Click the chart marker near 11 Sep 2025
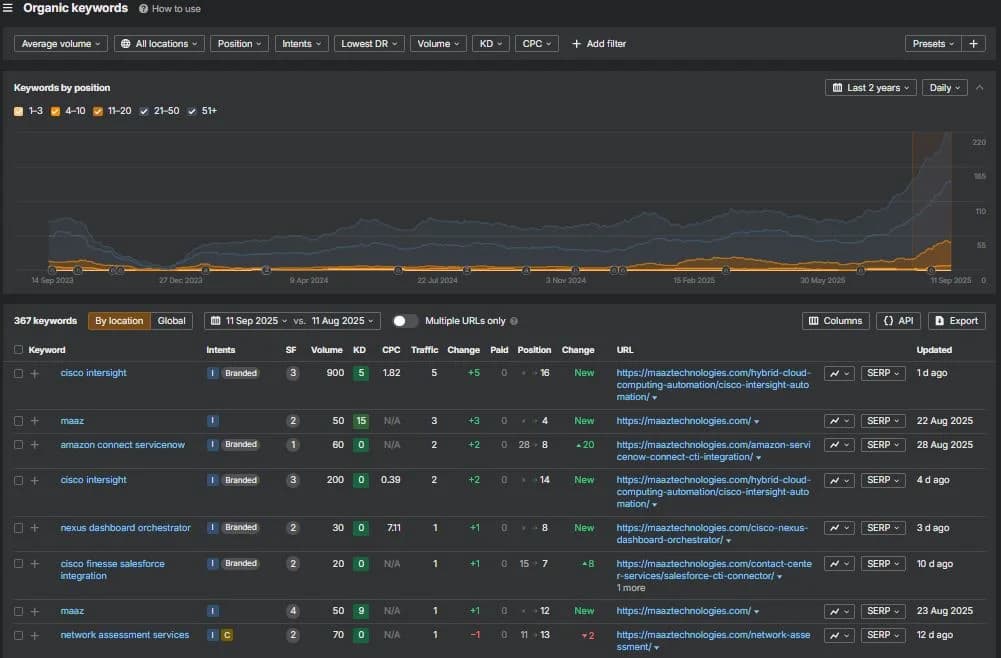The height and width of the screenshot is (658, 1001). (931, 270)
